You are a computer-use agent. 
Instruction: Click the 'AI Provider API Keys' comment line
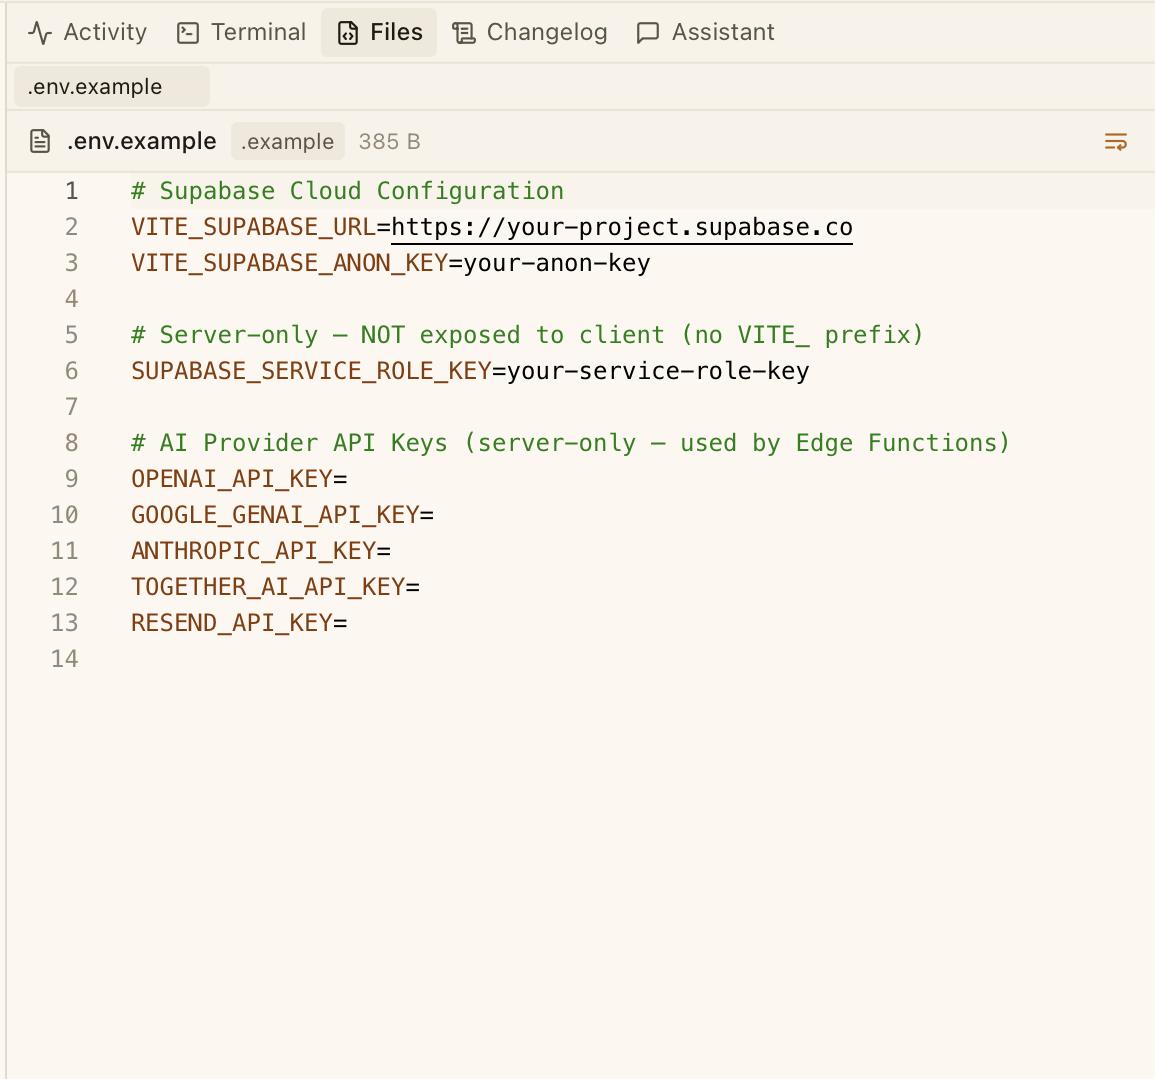coord(570,443)
